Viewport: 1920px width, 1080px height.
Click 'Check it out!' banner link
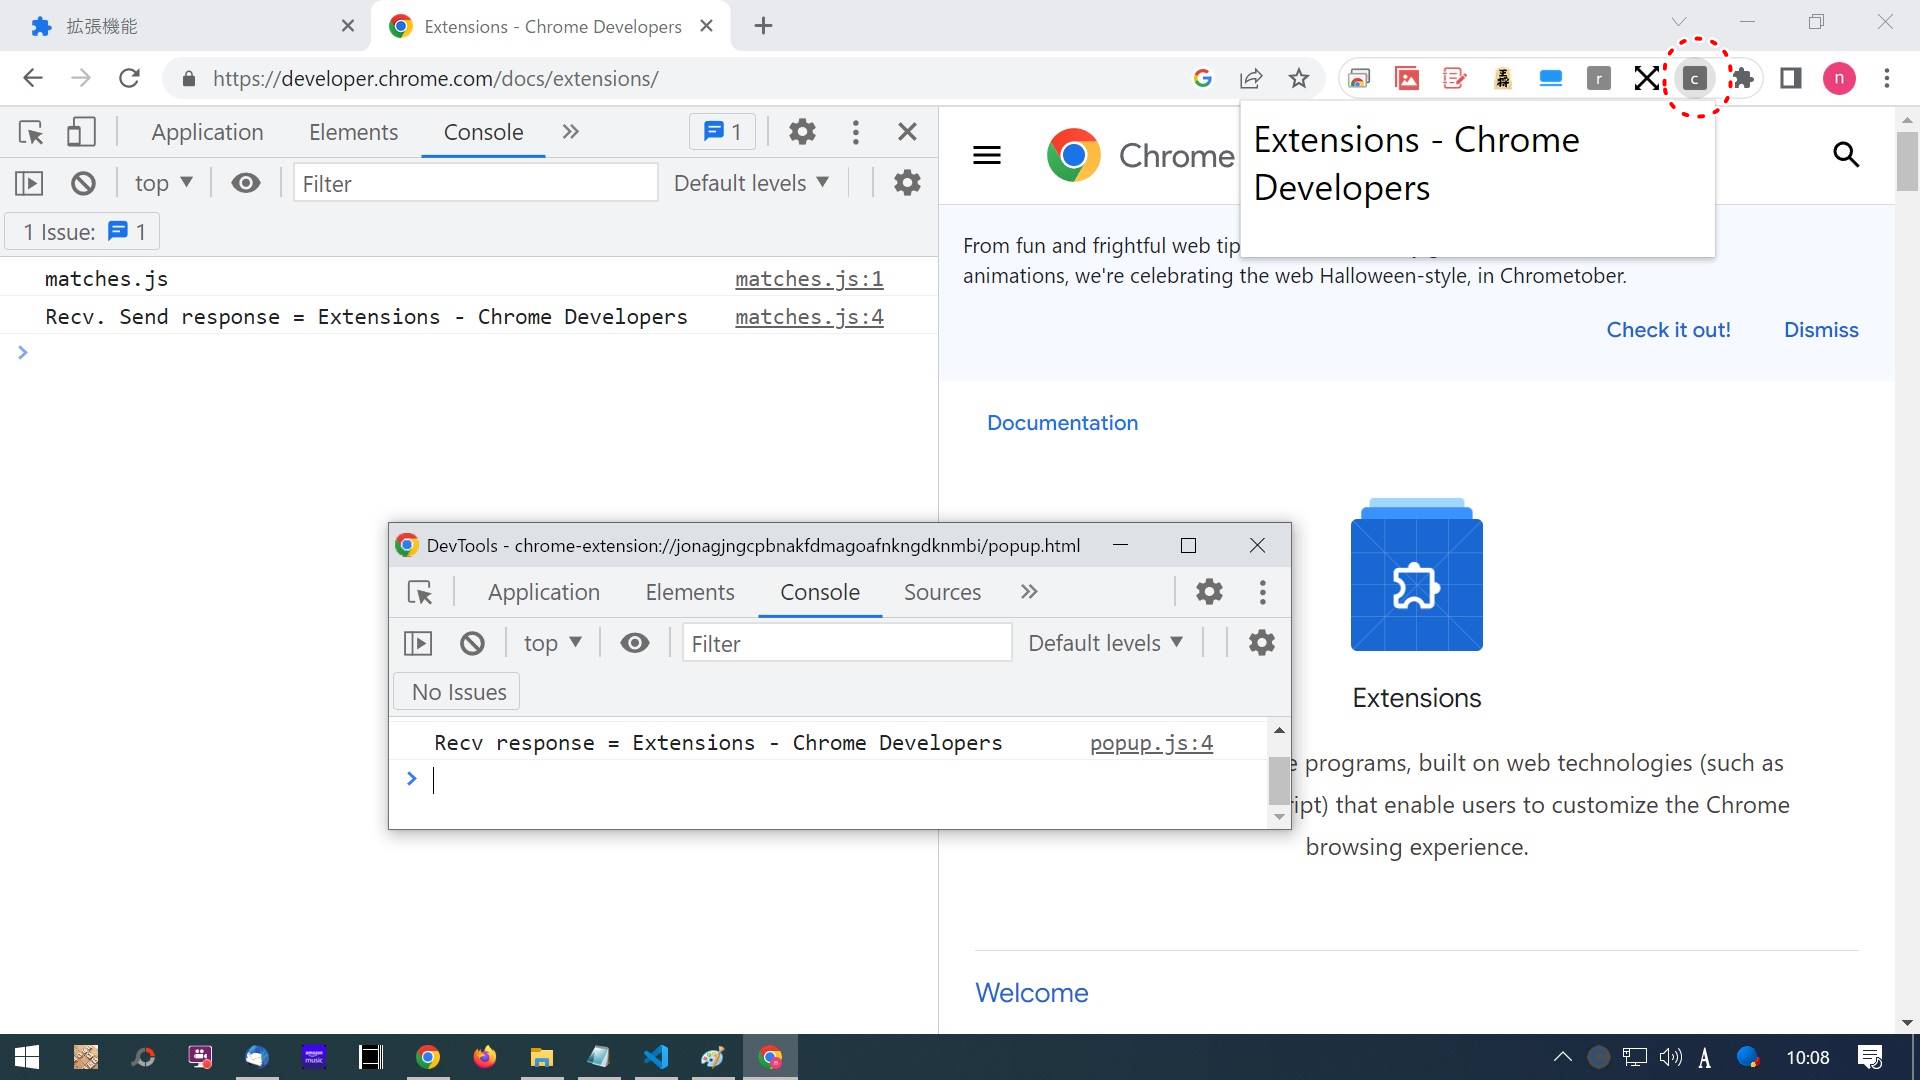tap(1668, 330)
